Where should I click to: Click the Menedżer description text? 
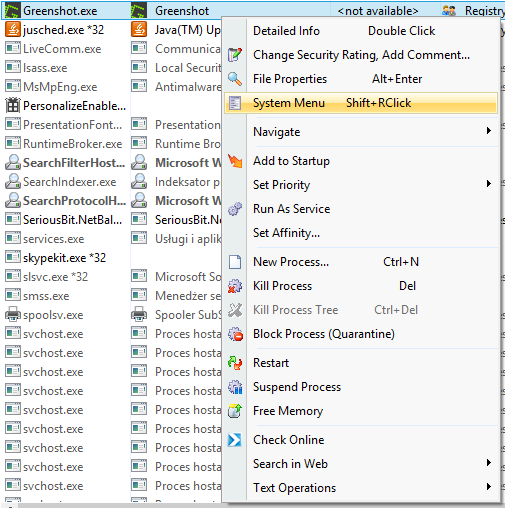click(x=188, y=296)
